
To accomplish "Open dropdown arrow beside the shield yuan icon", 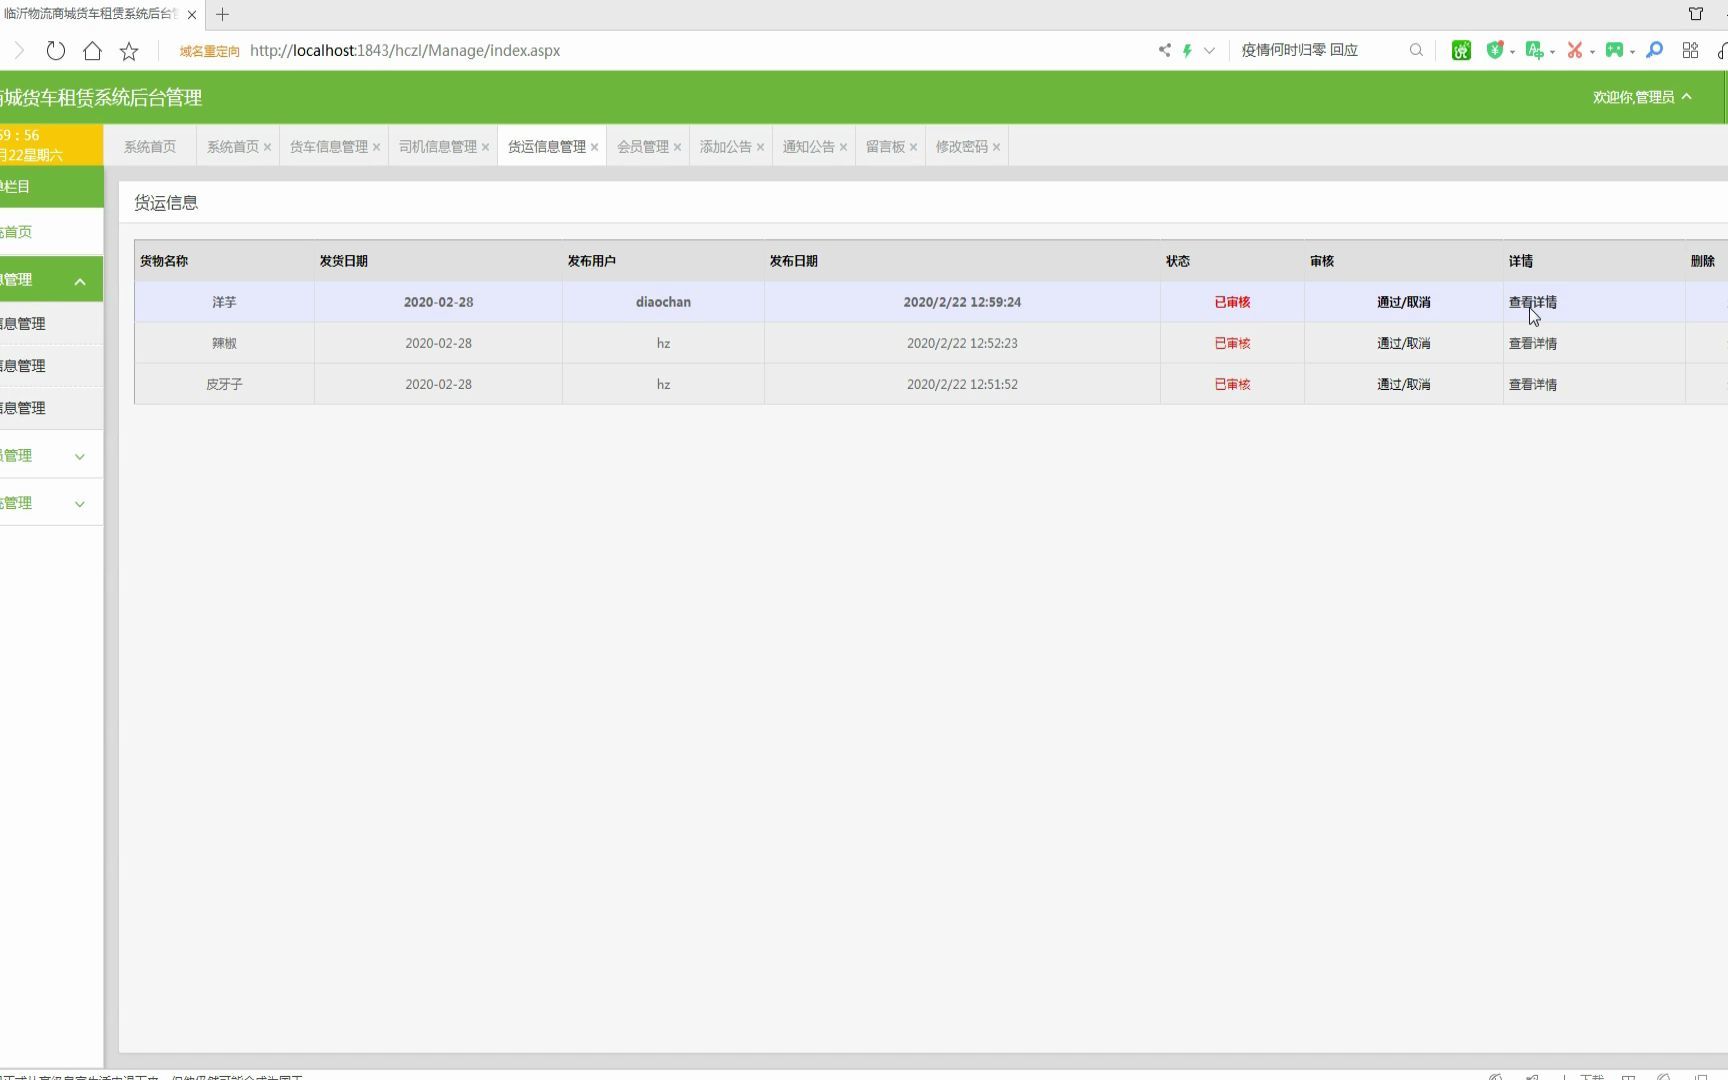I will click(x=1512, y=51).
